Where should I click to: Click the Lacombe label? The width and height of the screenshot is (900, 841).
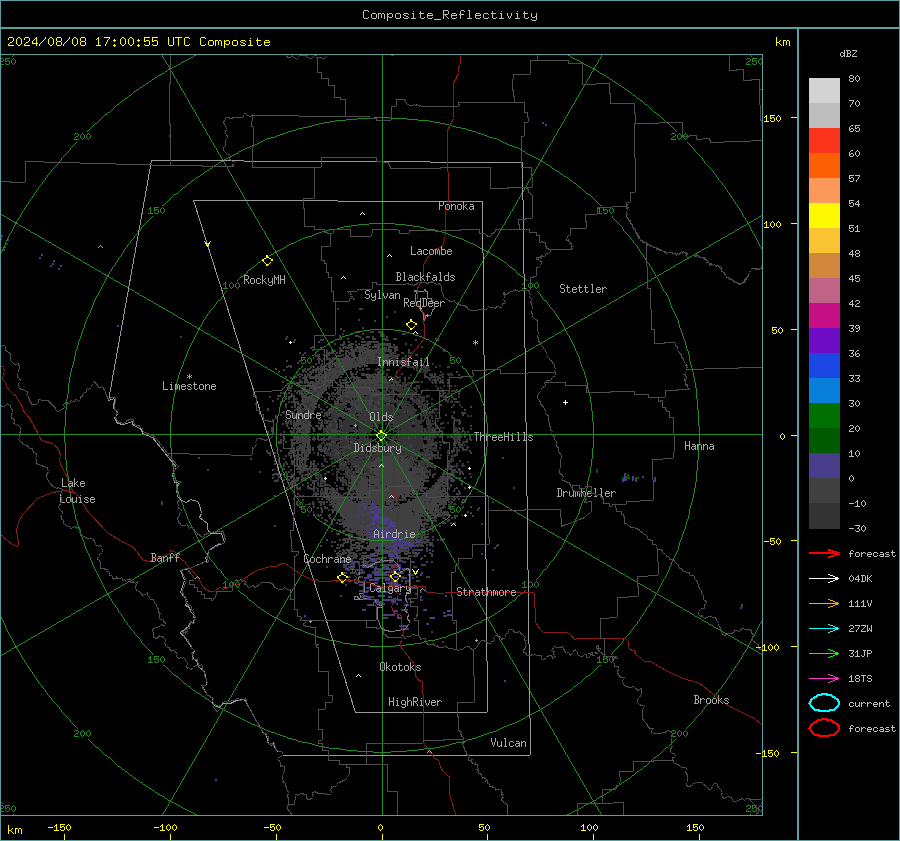(x=431, y=251)
